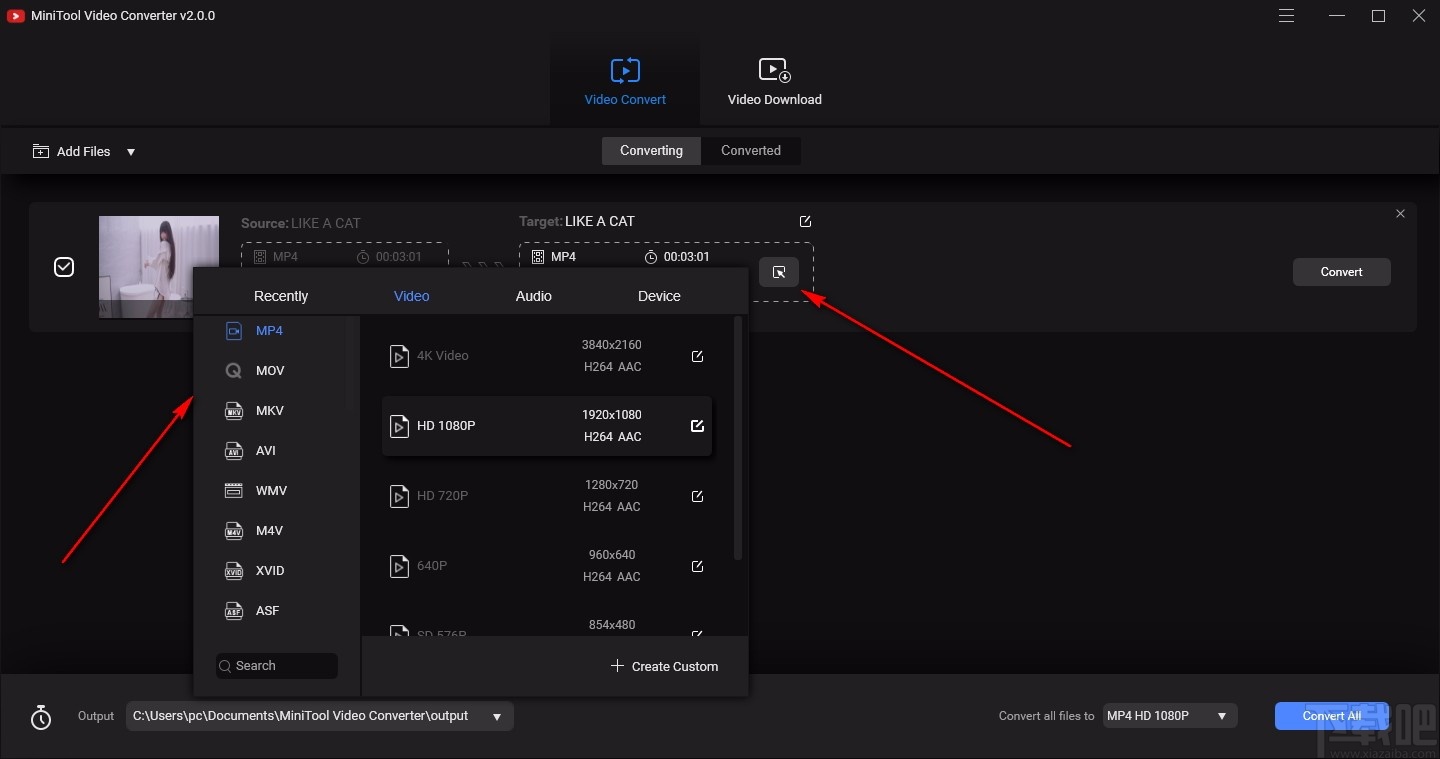Click the format Search field

tap(277, 666)
